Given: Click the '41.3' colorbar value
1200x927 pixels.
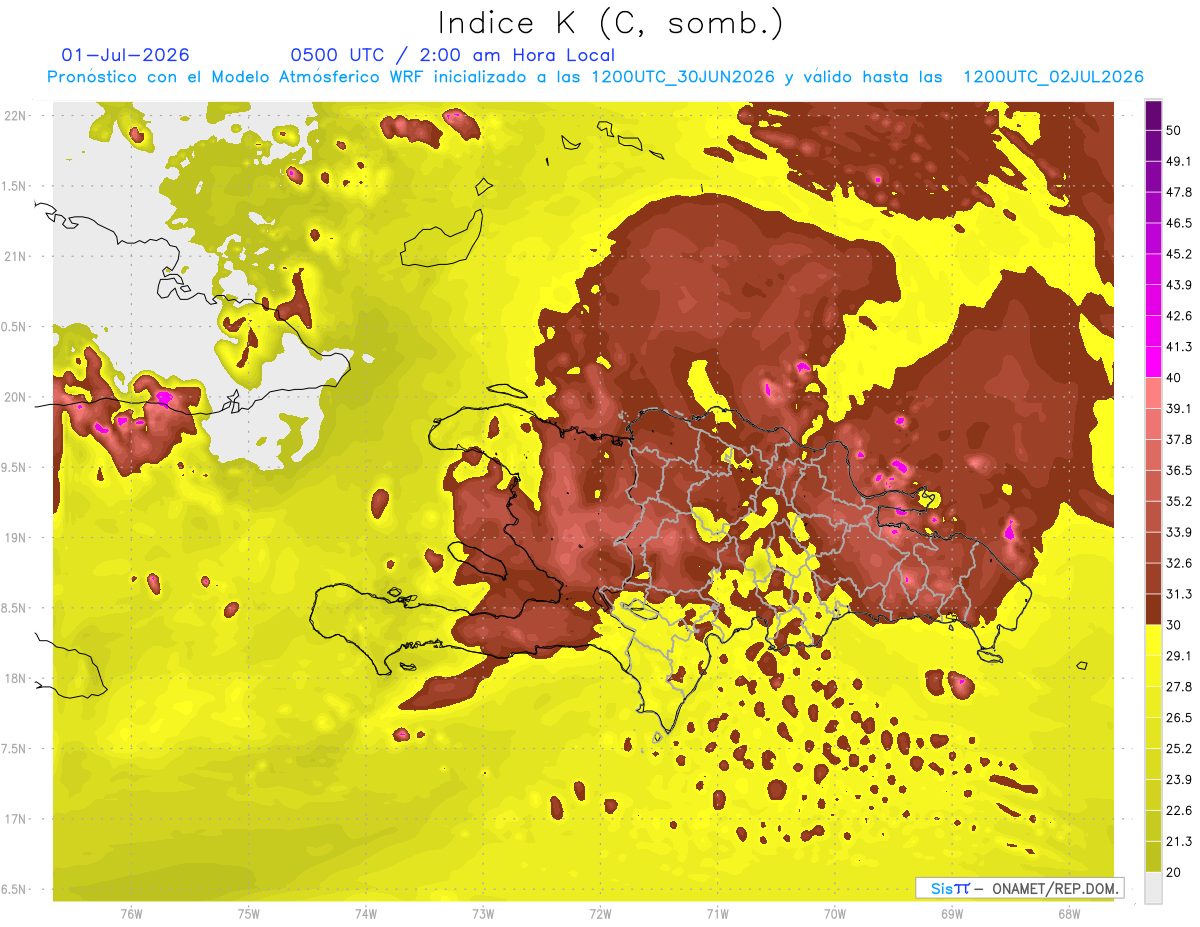Looking at the screenshot, I should (x=1178, y=347).
